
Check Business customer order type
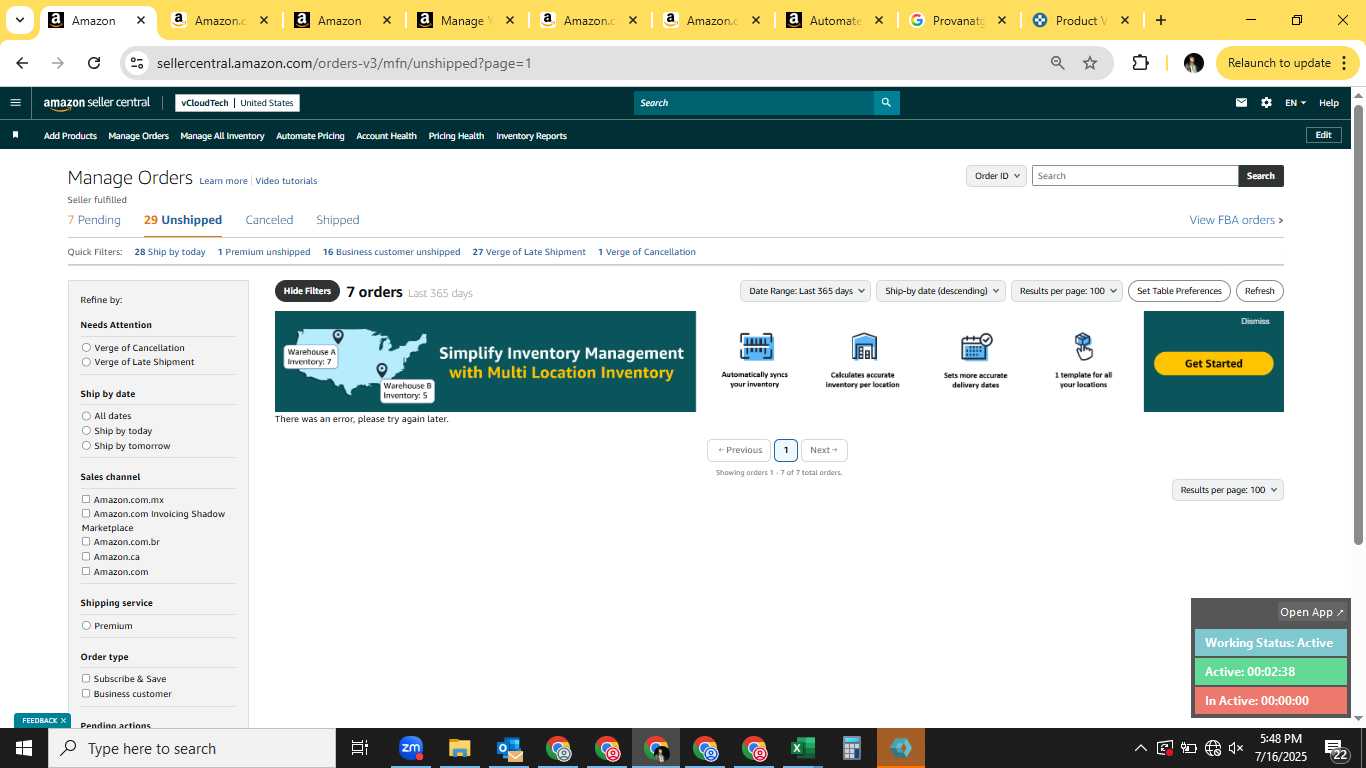86,693
